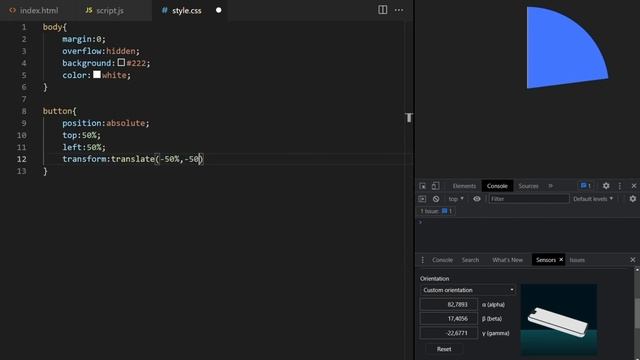Close the DevTools drawer
This screenshot has height=360, width=640.
coord(633,260)
